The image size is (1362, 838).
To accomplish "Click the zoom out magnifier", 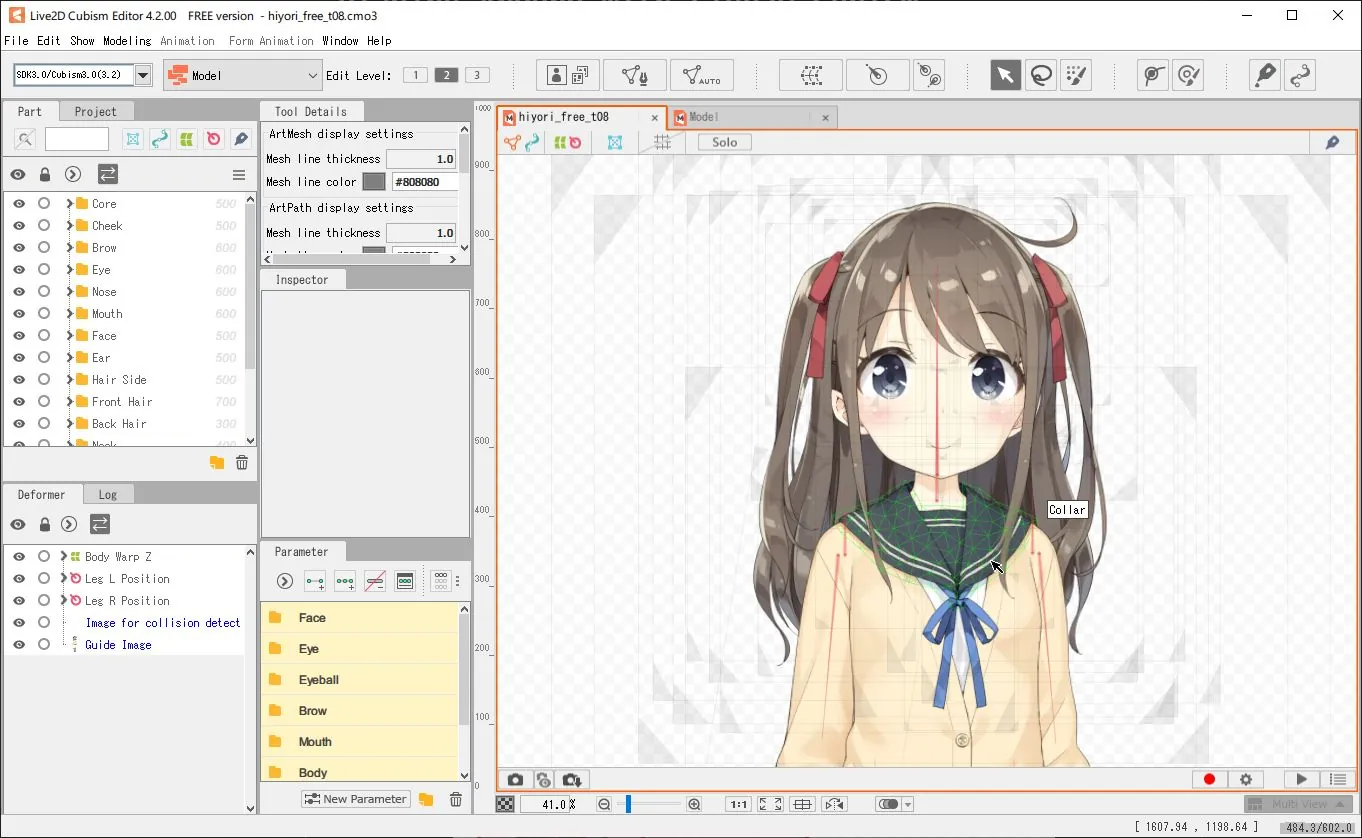I will point(604,804).
